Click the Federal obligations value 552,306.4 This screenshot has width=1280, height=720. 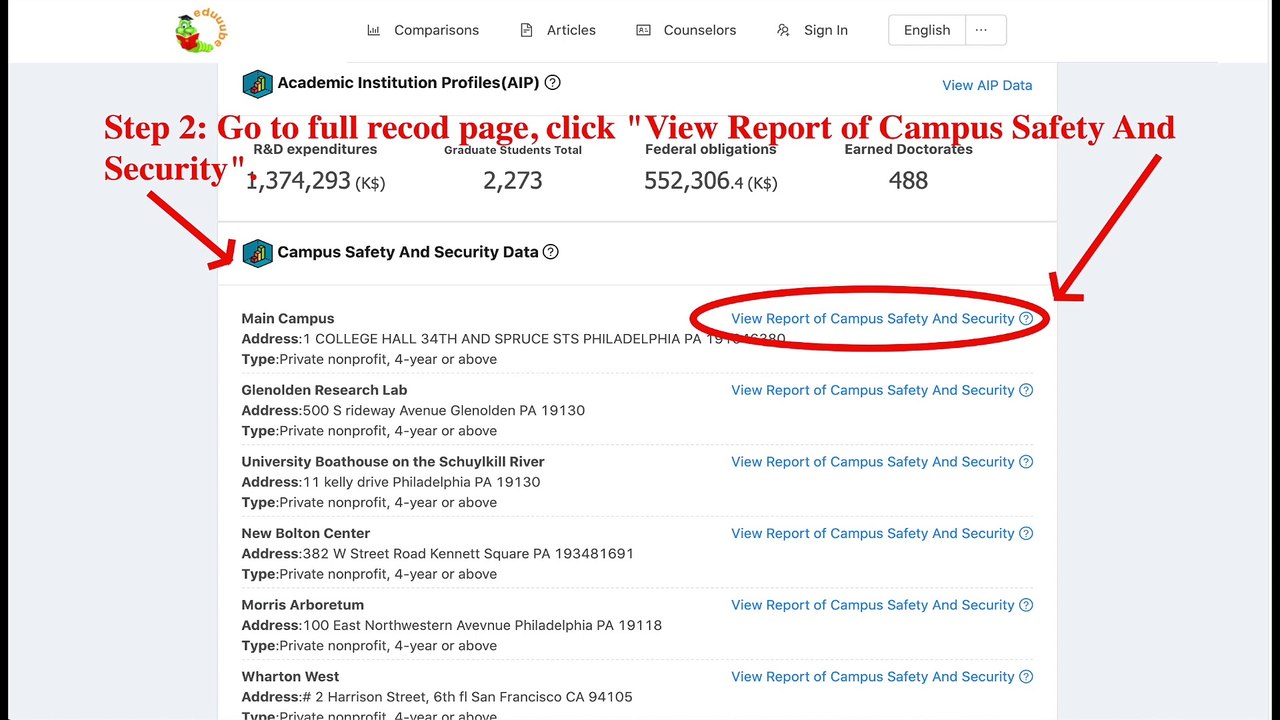(710, 180)
